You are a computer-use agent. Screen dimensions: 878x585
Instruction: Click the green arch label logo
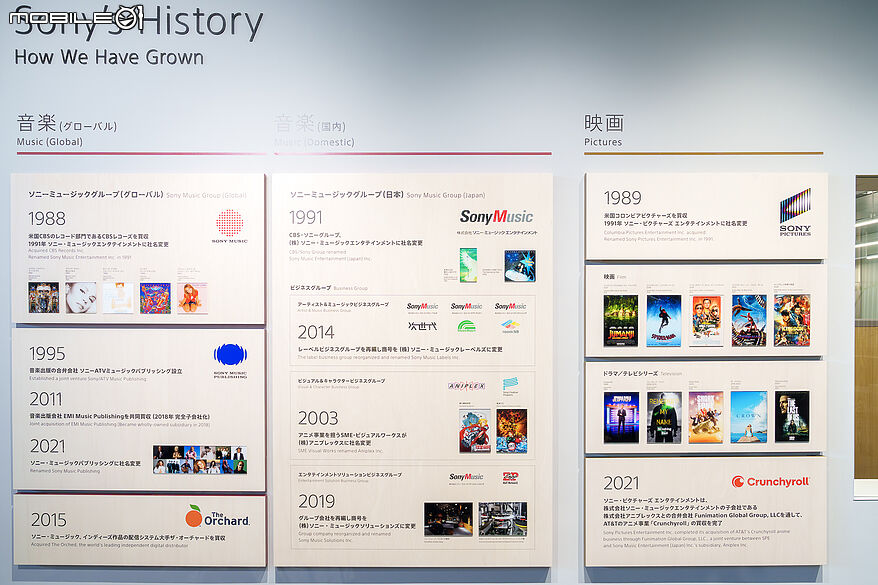coord(466,326)
